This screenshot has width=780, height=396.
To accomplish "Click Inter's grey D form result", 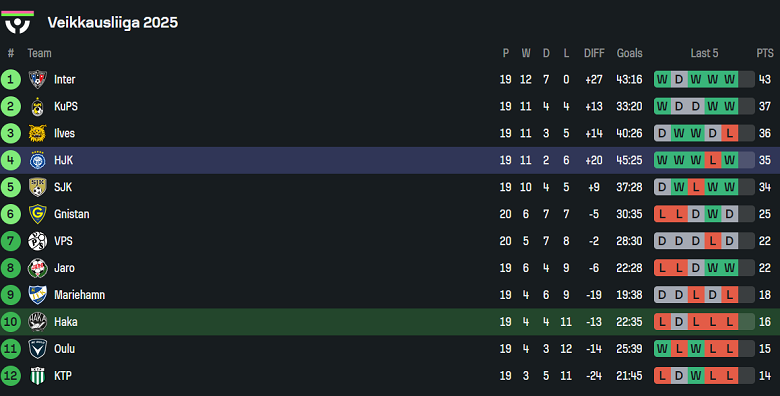I will (x=679, y=80).
